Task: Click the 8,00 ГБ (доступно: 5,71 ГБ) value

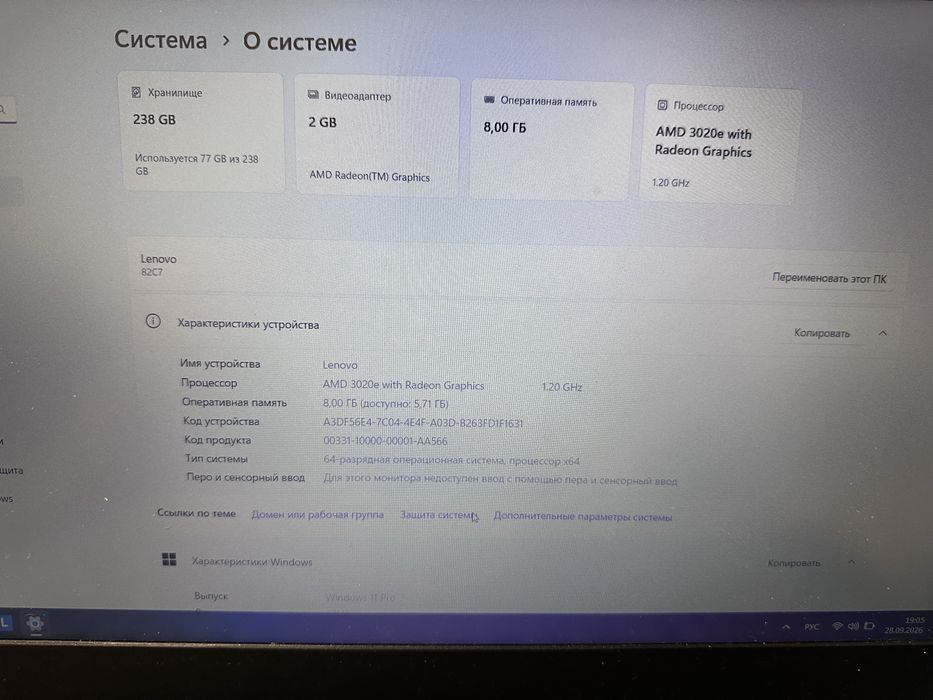Action: click(386, 404)
